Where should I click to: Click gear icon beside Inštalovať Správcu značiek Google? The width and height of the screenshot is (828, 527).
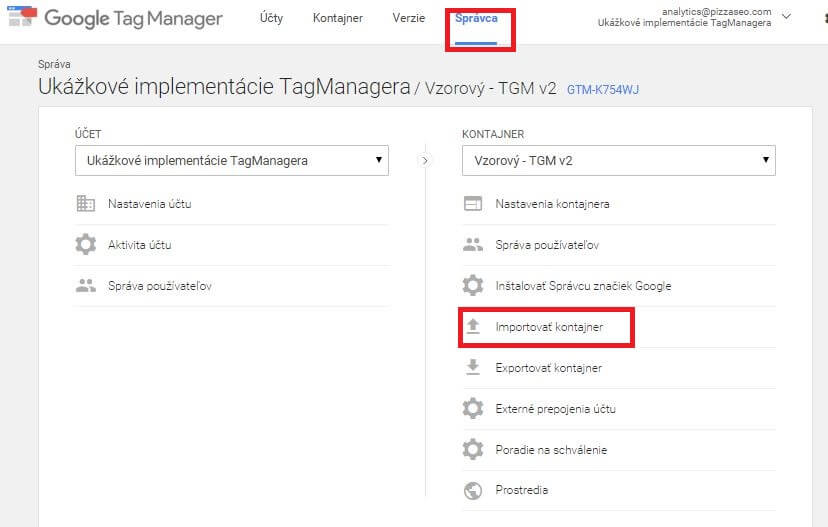coord(473,286)
